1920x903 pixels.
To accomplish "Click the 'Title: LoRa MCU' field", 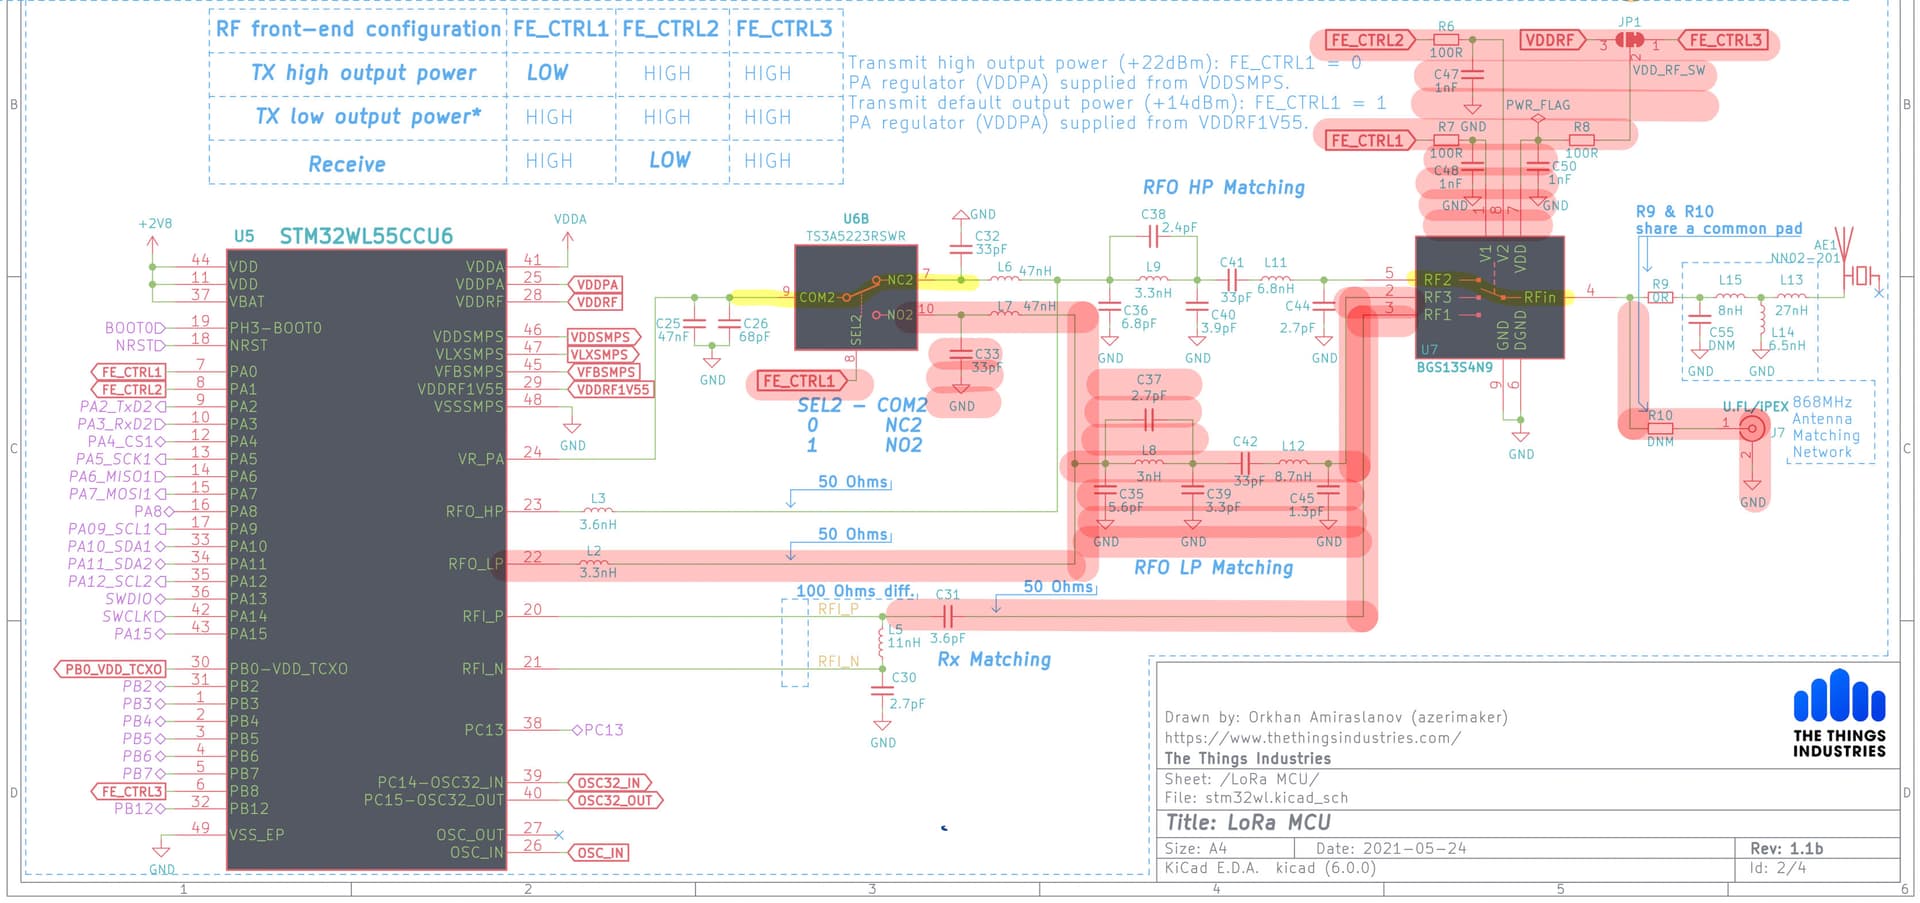I will click(1249, 822).
